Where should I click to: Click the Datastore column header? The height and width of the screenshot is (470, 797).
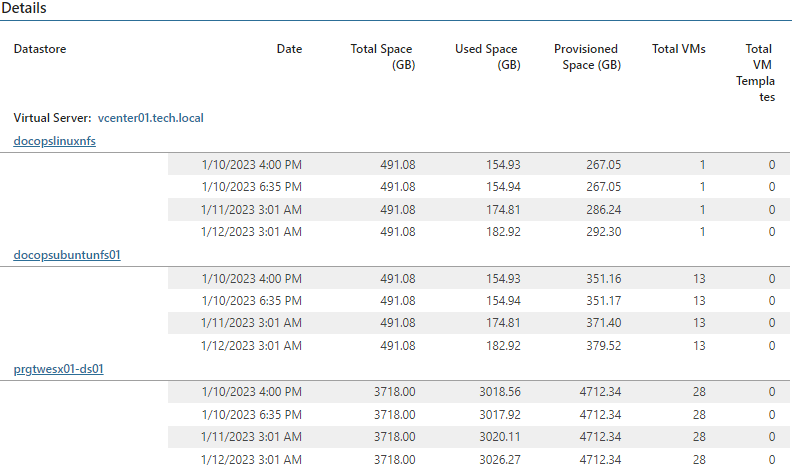click(40, 49)
